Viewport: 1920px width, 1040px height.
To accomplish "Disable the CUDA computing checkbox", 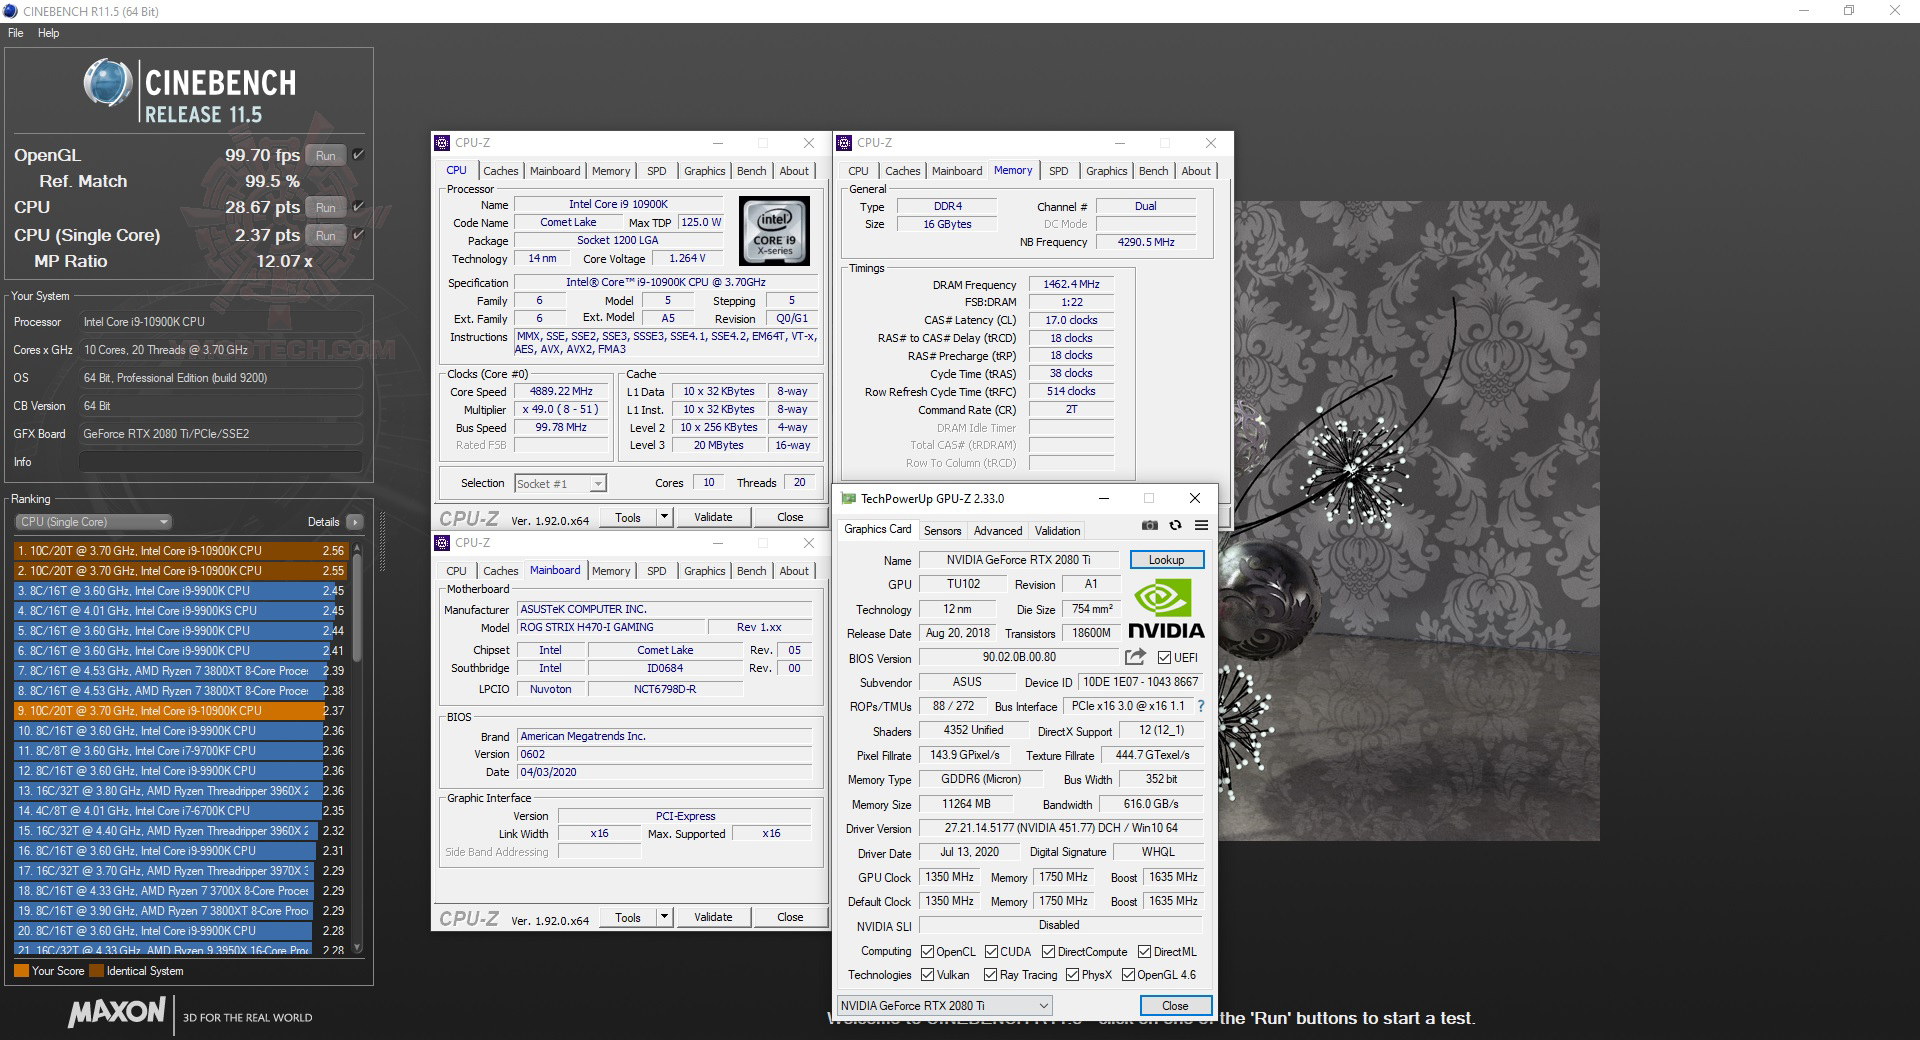I will 991,951.
